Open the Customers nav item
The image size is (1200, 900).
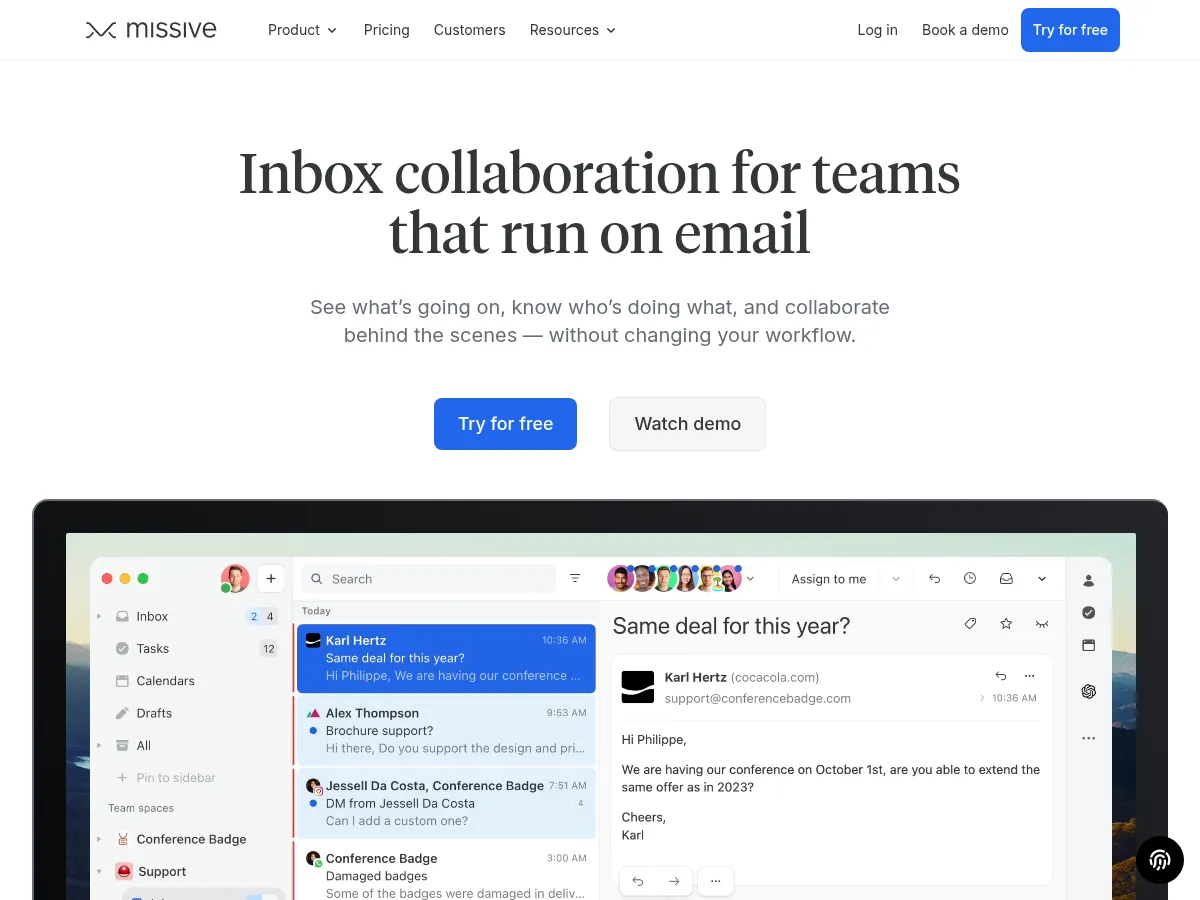click(x=469, y=30)
